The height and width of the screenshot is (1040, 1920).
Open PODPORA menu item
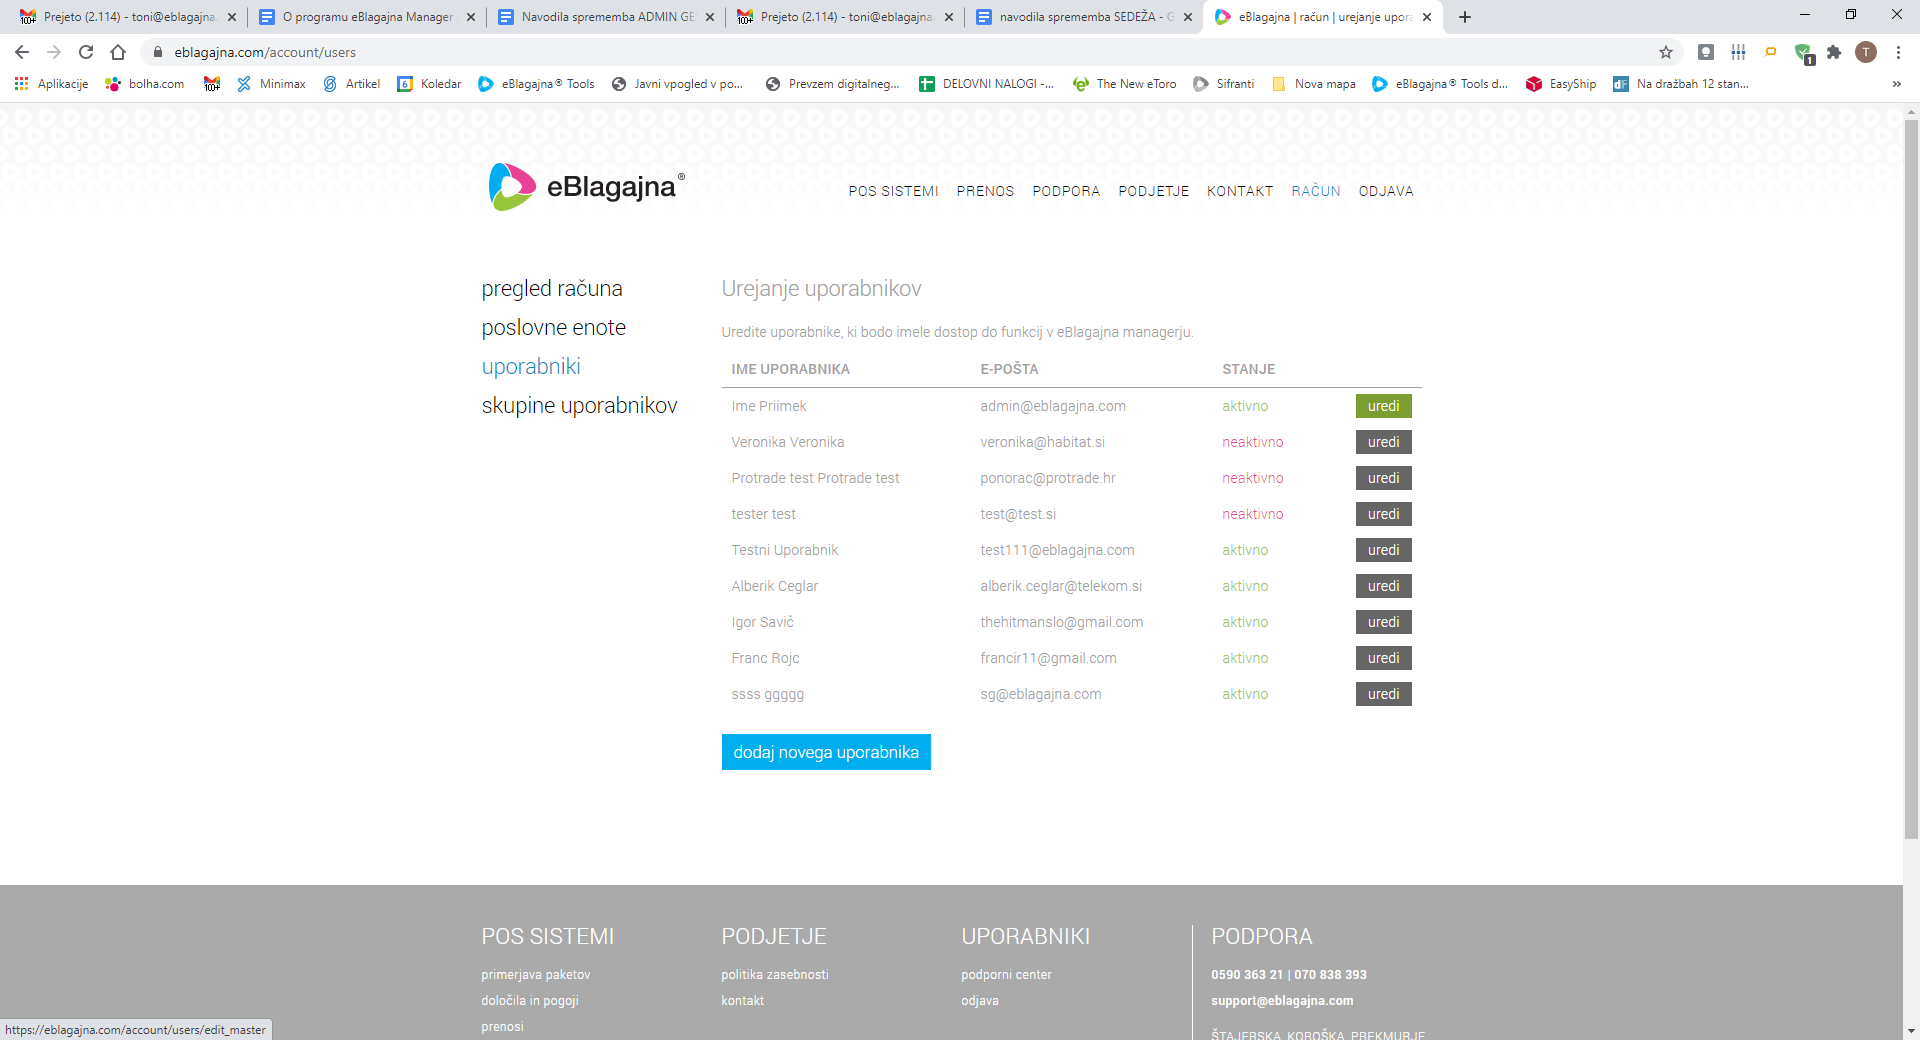click(1066, 191)
